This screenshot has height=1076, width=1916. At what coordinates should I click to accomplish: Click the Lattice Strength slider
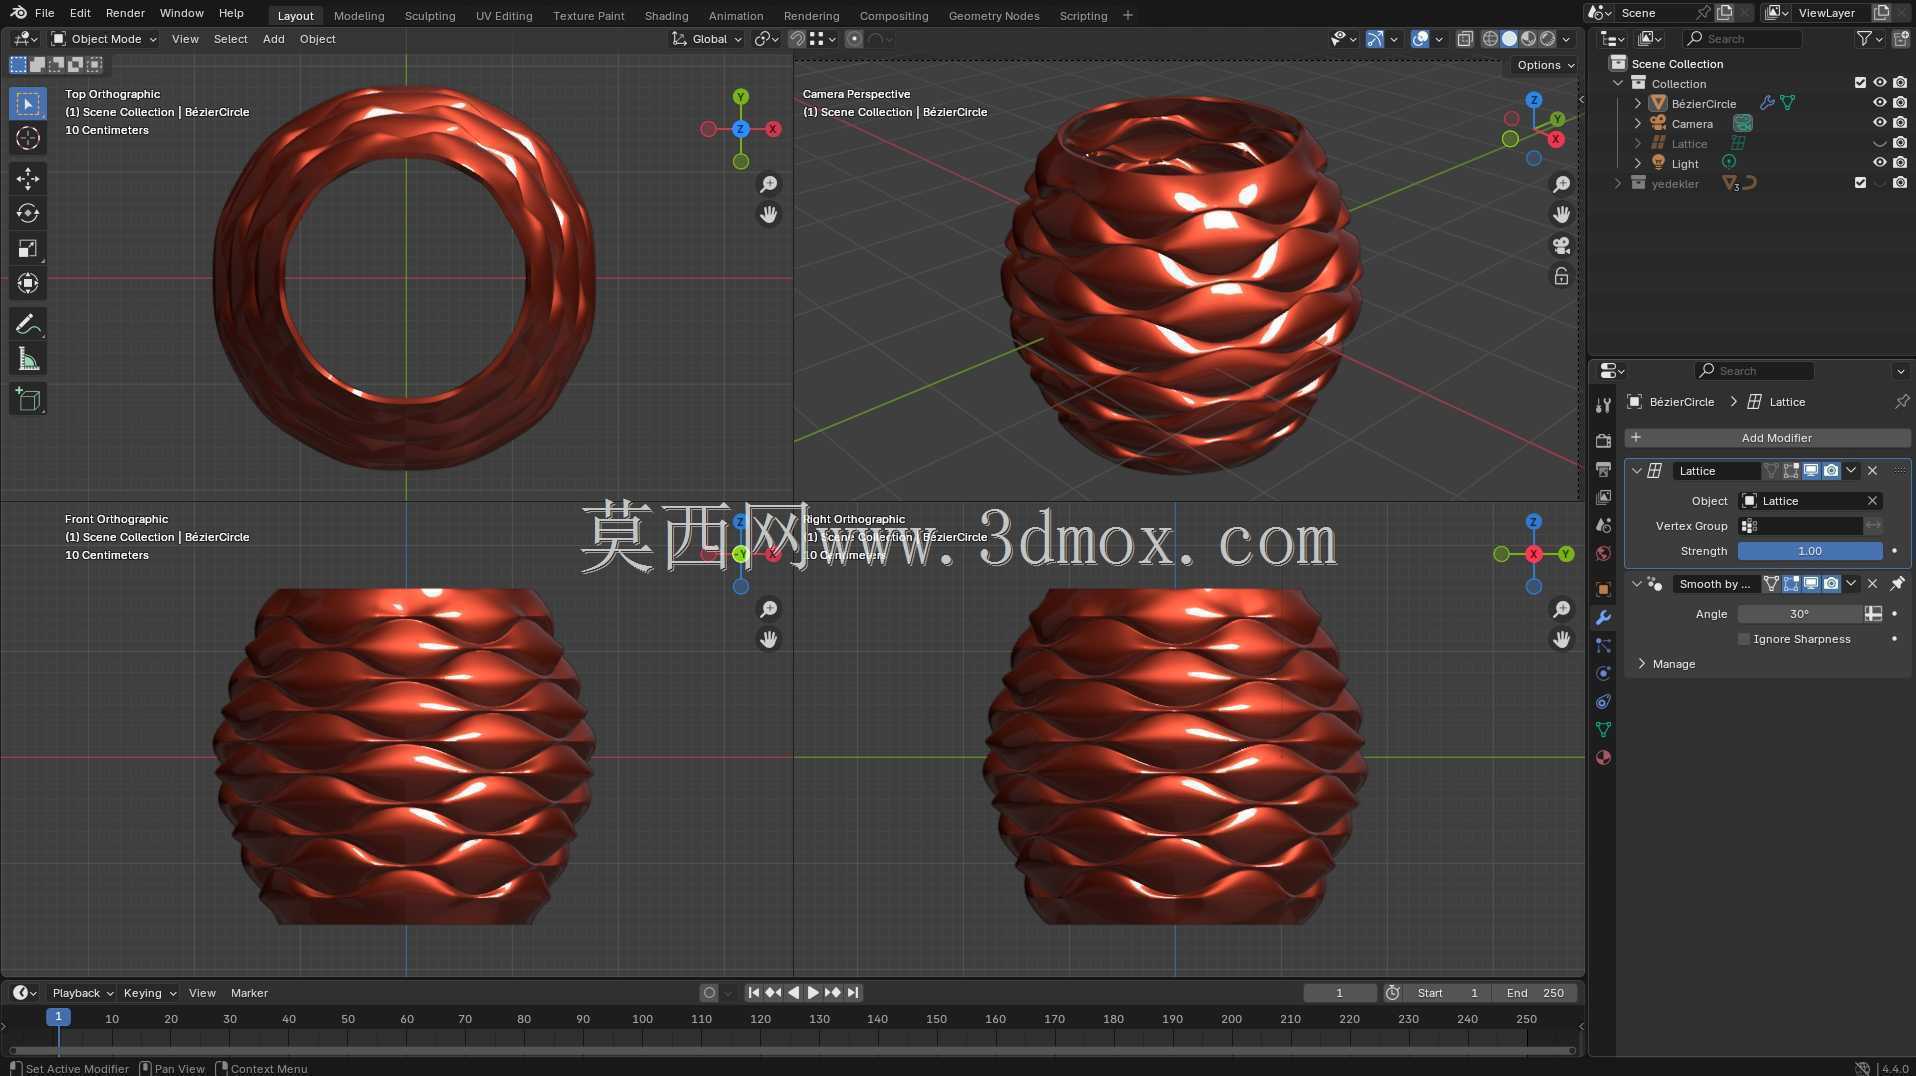(1810, 551)
